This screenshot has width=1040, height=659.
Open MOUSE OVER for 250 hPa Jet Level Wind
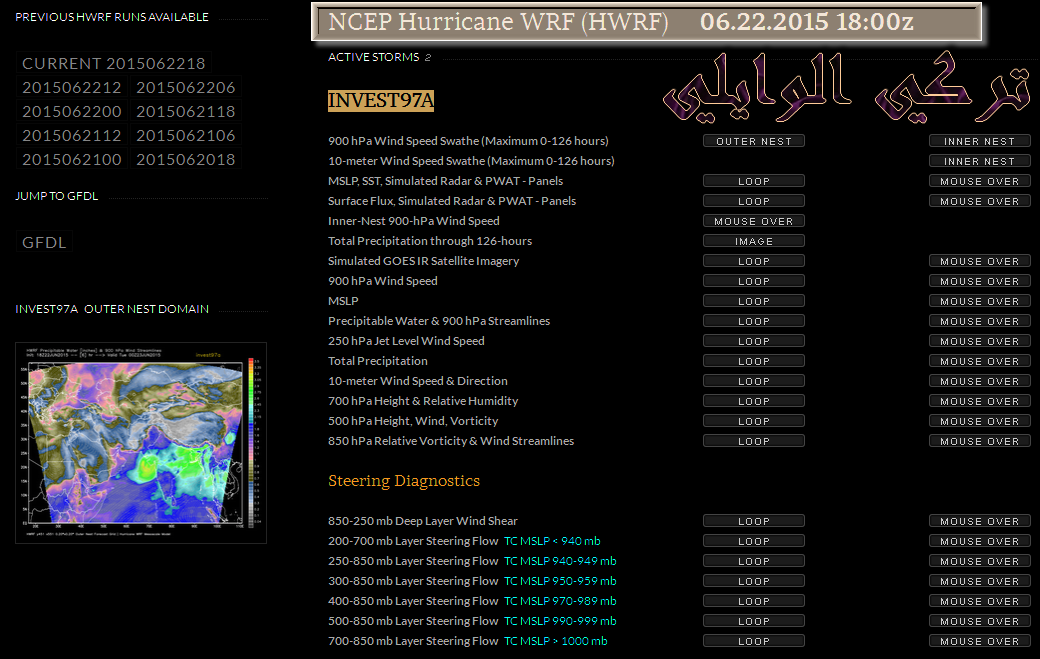point(980,341)
